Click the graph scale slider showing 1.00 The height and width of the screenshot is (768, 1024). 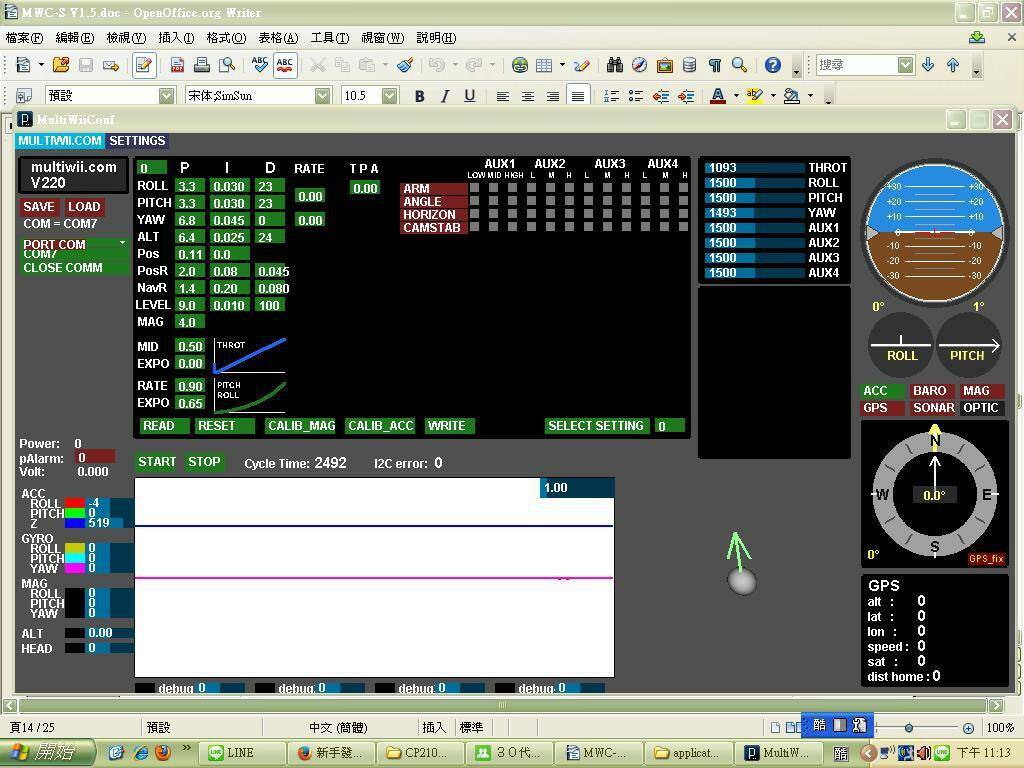point(577,488)
